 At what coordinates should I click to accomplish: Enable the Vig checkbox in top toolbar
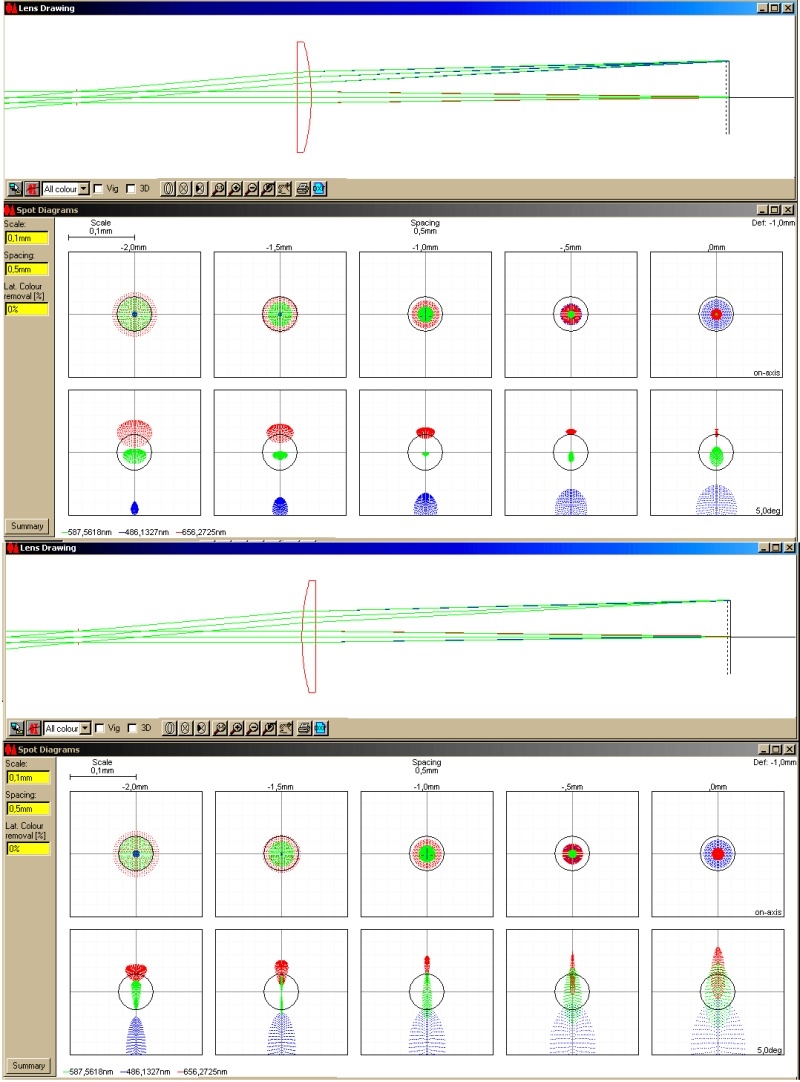pos(99,188)
